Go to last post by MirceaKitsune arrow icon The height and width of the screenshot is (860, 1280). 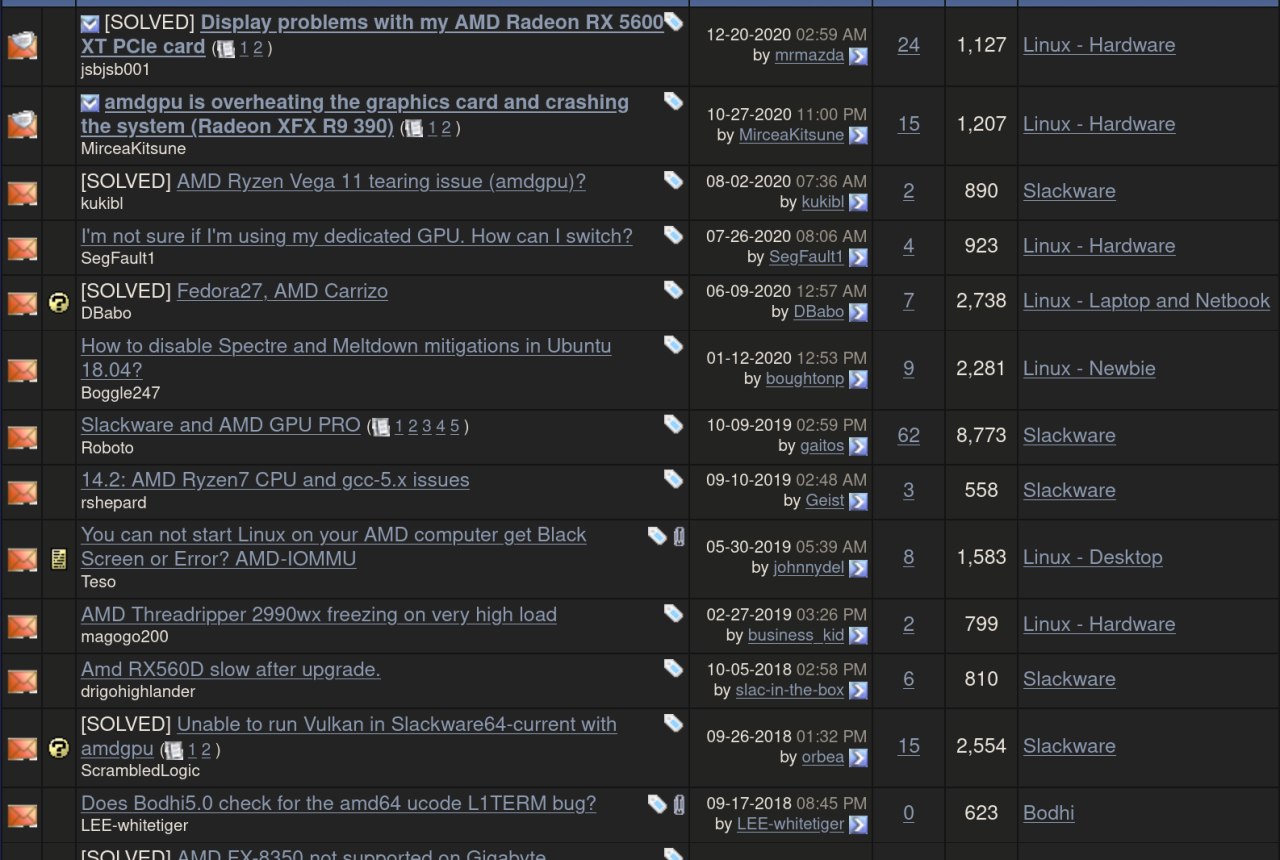coord(858,135)
